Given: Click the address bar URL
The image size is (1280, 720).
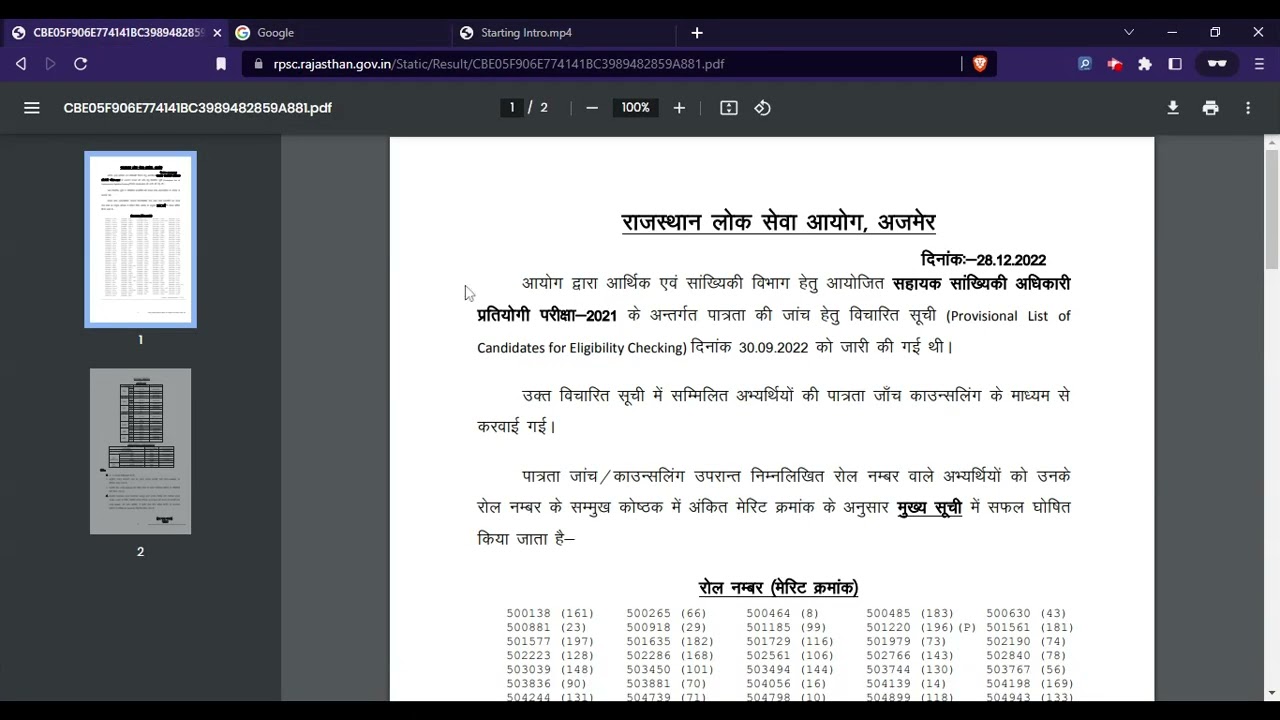Looking at the screenshot, I should coord(498,64).
